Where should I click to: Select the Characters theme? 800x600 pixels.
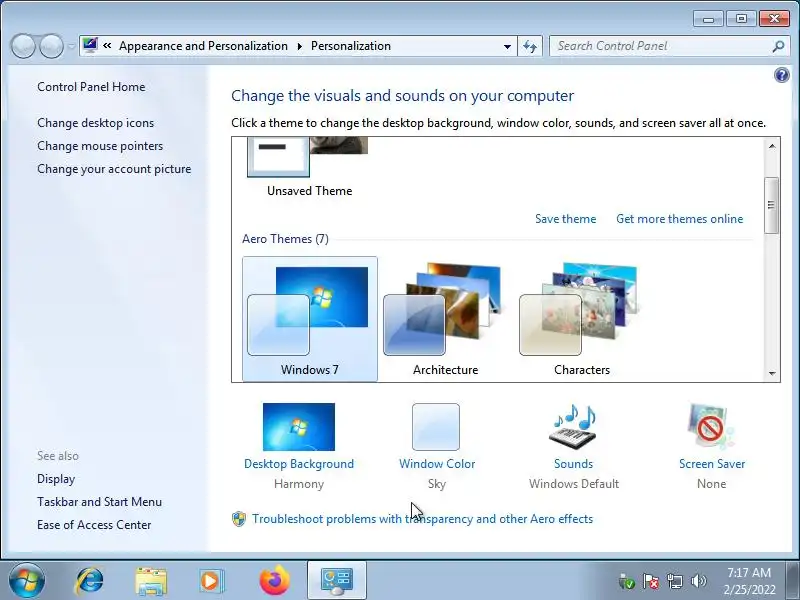pyautogui.click(x=582, y=319)
